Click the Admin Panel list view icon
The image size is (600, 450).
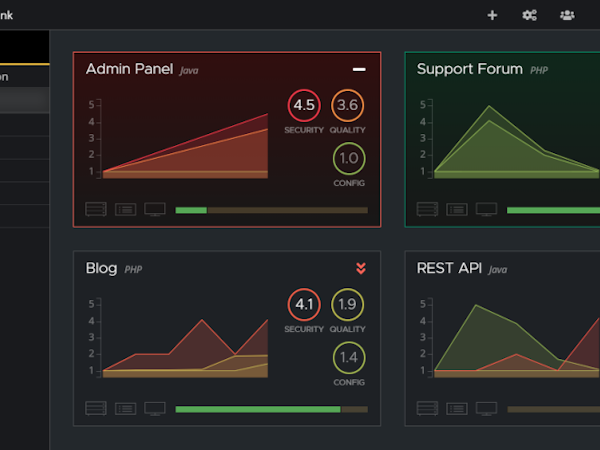126,209
